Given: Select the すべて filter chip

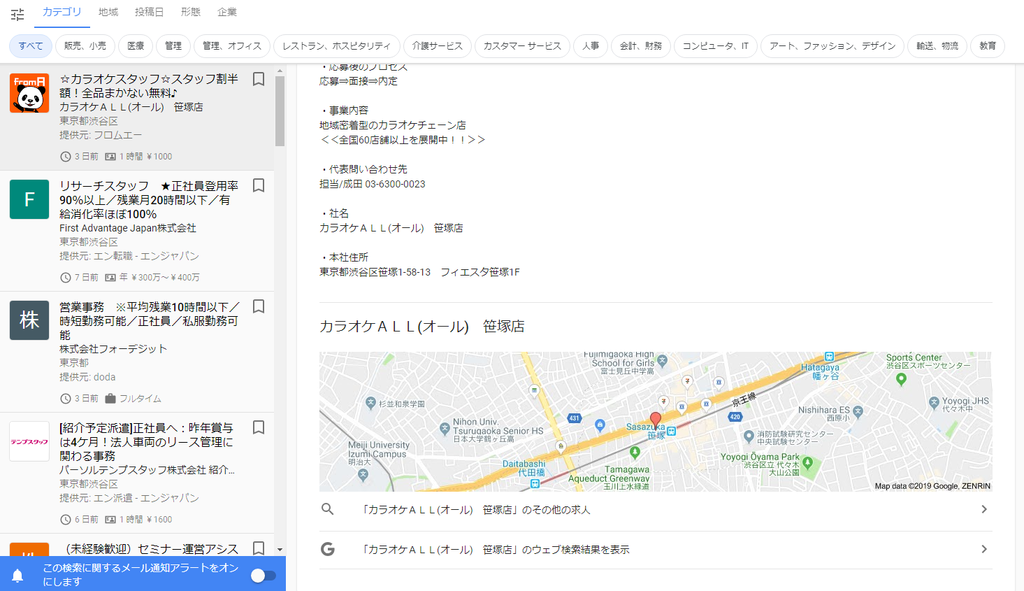Looking at the screenshot, I should pos(30,45).
